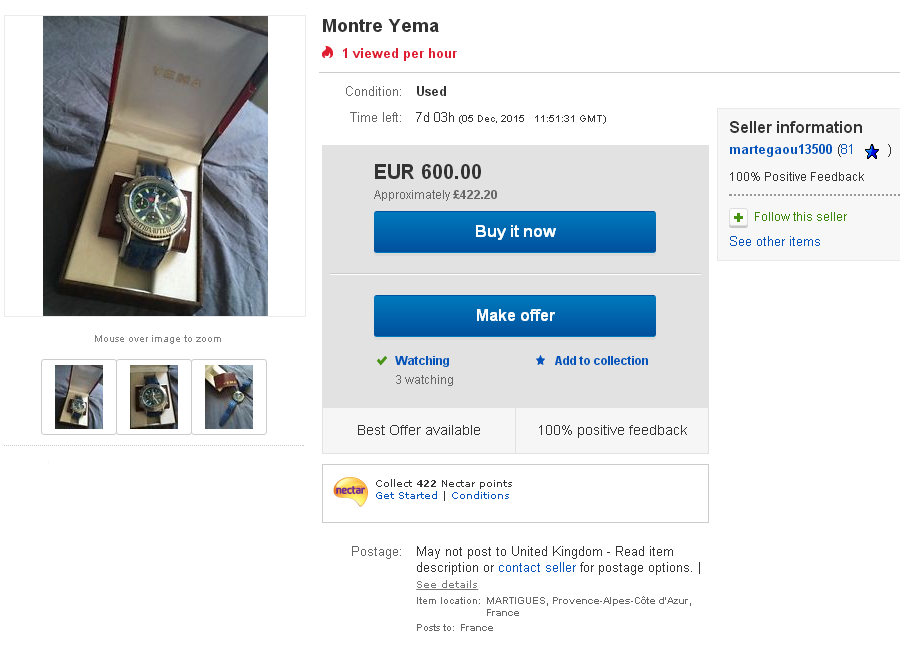Open Add to collection link
The height and width of the screenshot is (645, 900).
[601, 361]
